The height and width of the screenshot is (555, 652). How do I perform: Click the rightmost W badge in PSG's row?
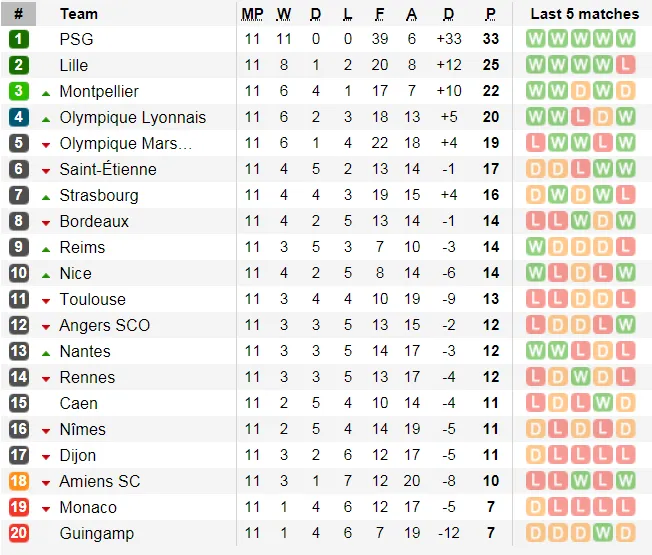(x=626, y=39)
